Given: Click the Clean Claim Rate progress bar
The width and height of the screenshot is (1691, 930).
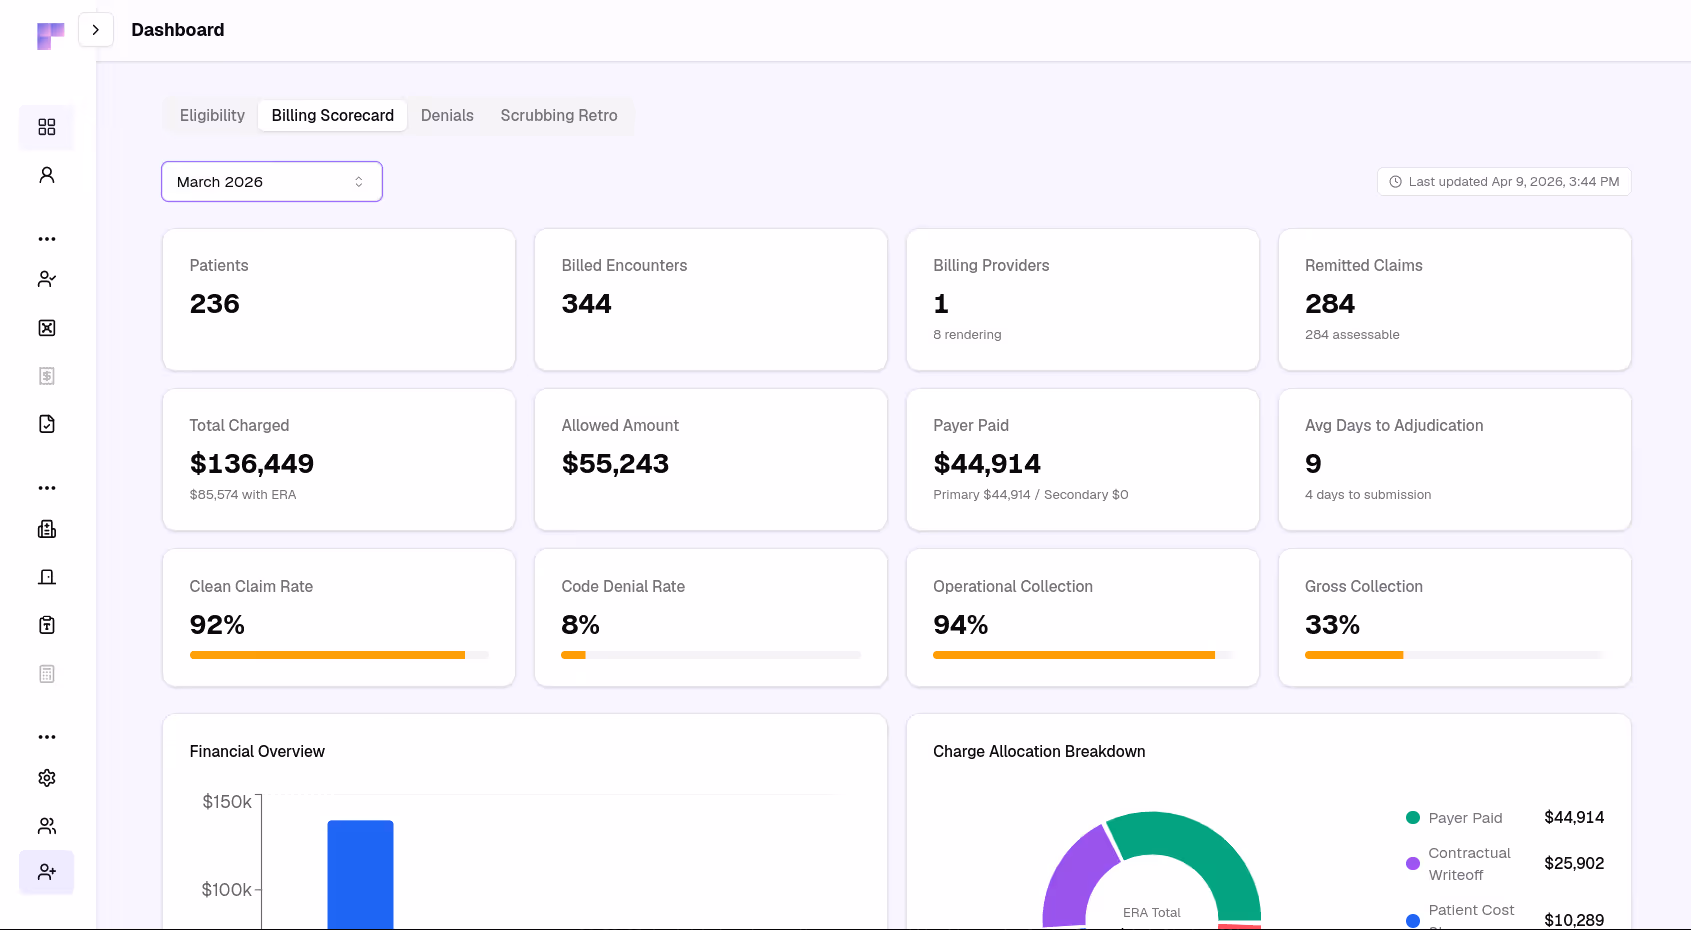Looking at the screenshot, I should click(x=339, y=655).
